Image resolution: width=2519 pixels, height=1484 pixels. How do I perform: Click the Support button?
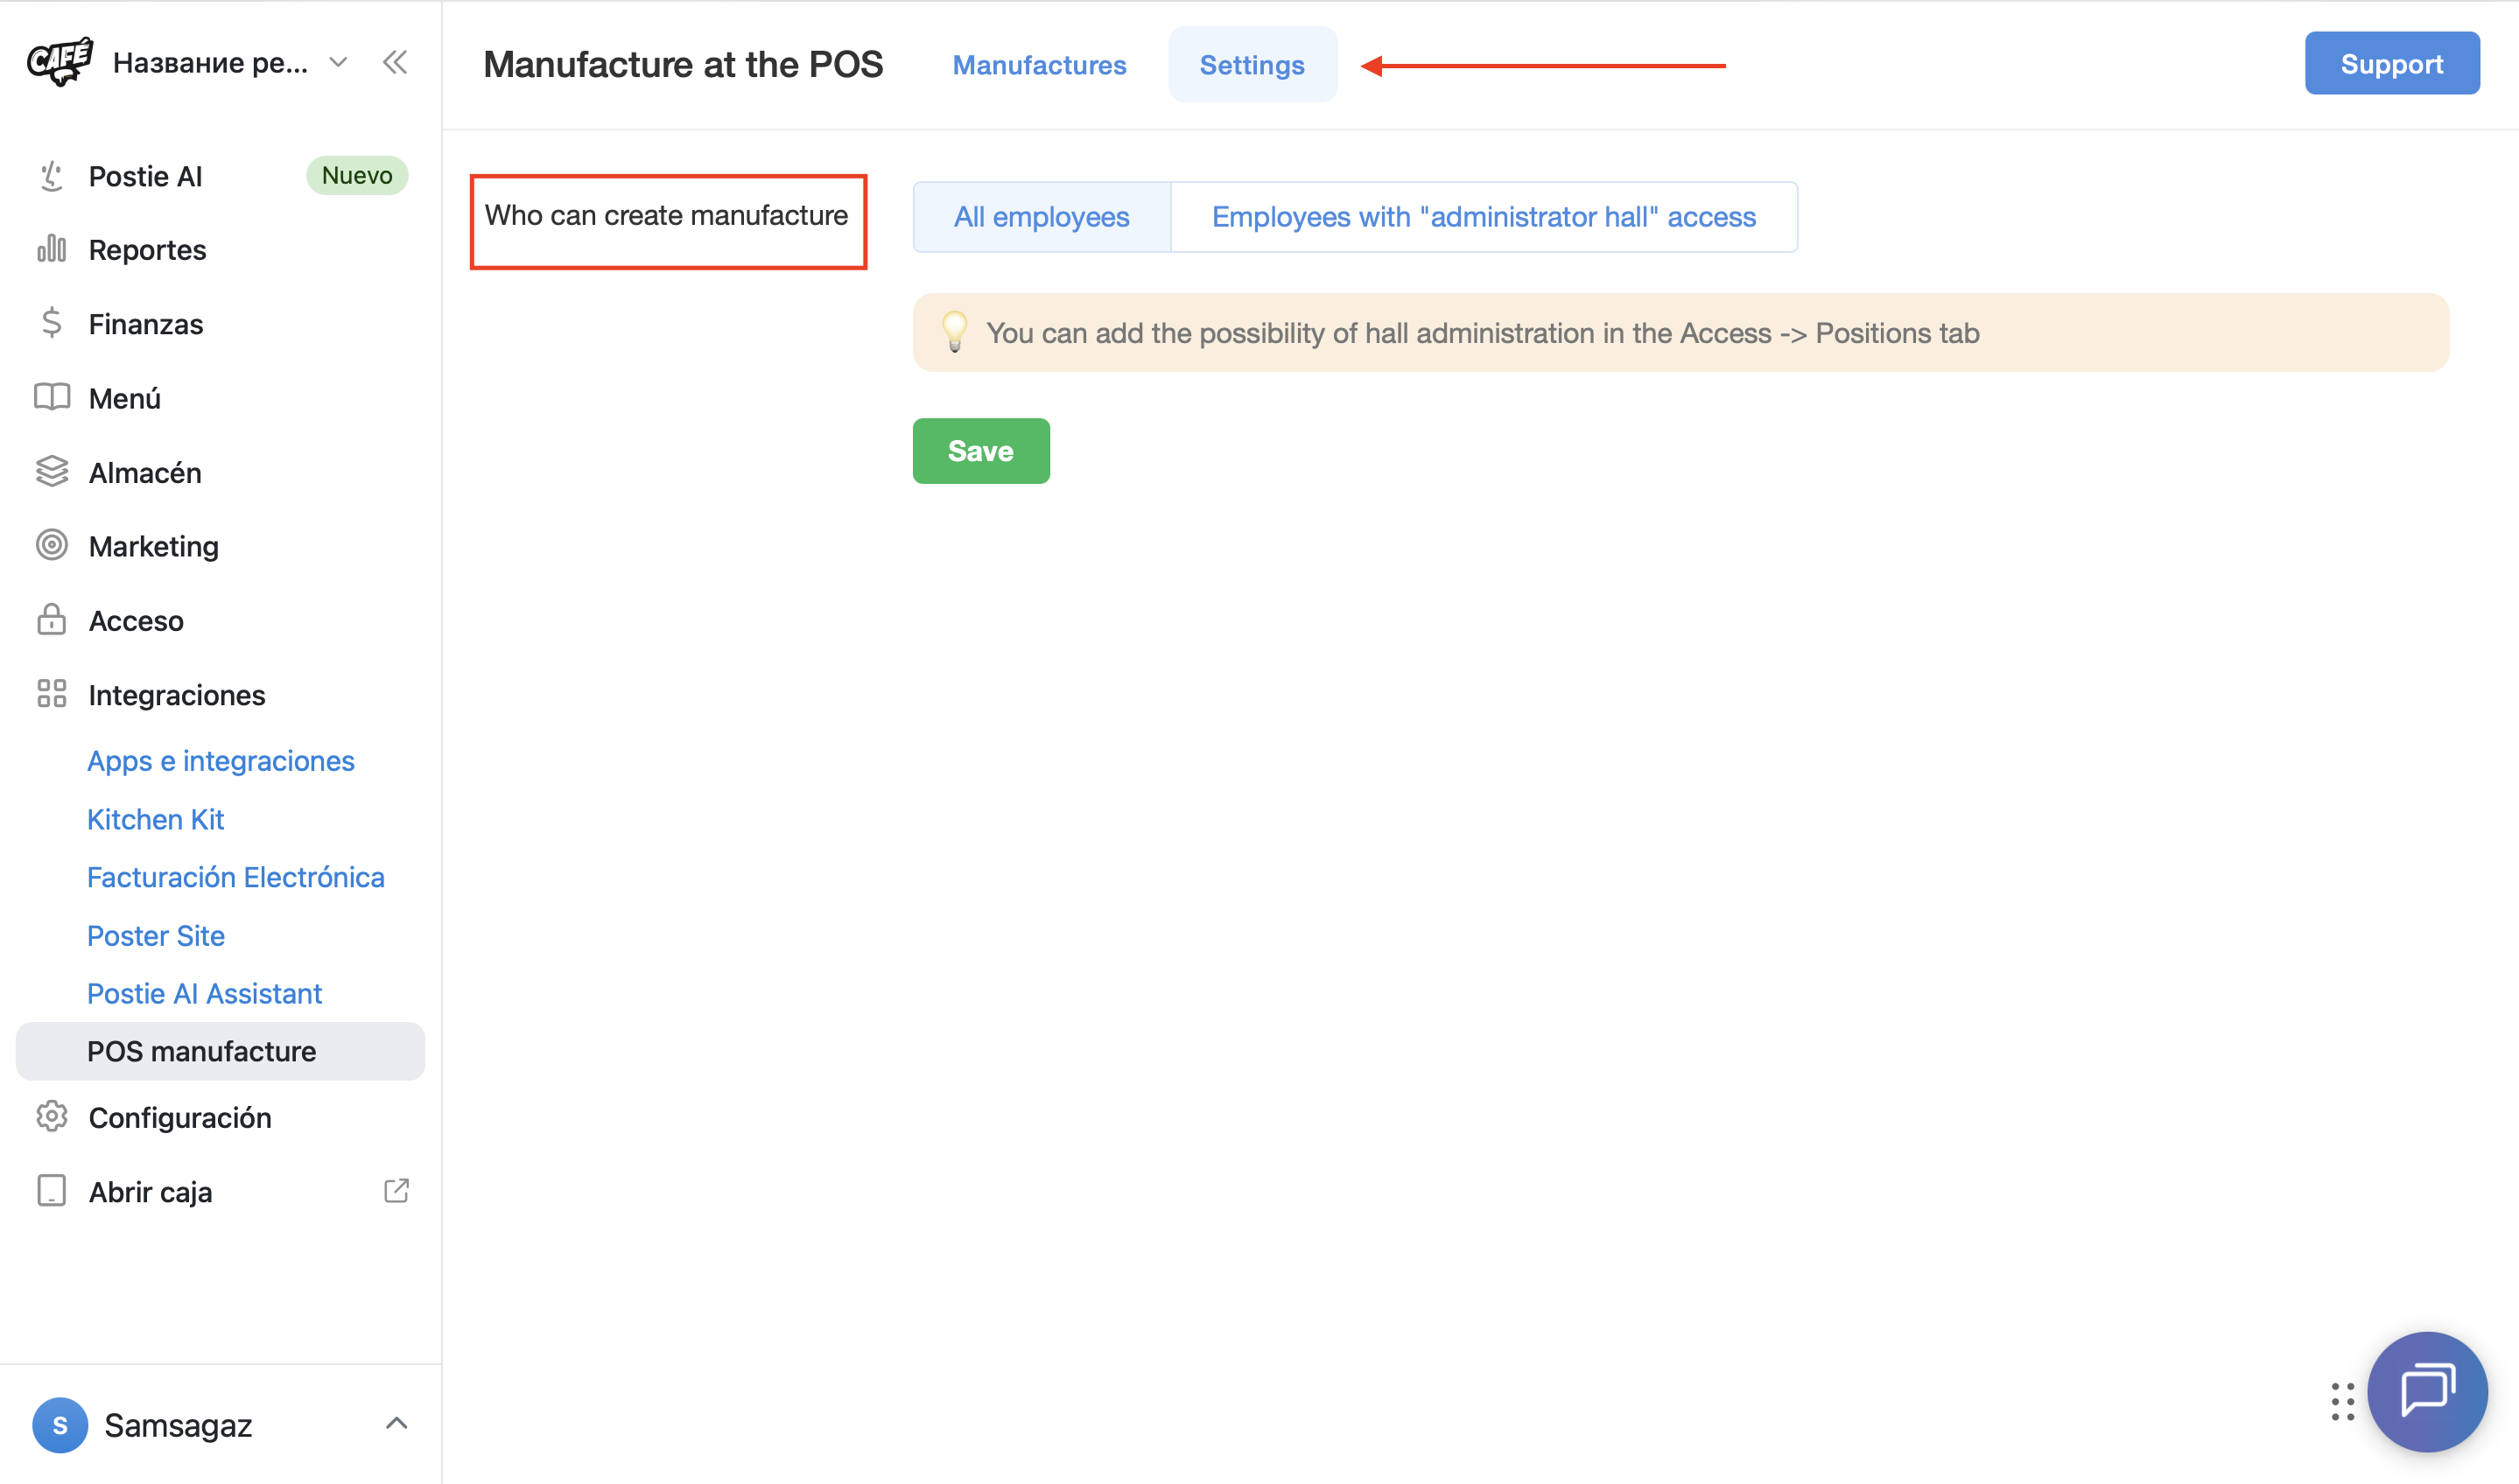click(x=2392, y=64)
